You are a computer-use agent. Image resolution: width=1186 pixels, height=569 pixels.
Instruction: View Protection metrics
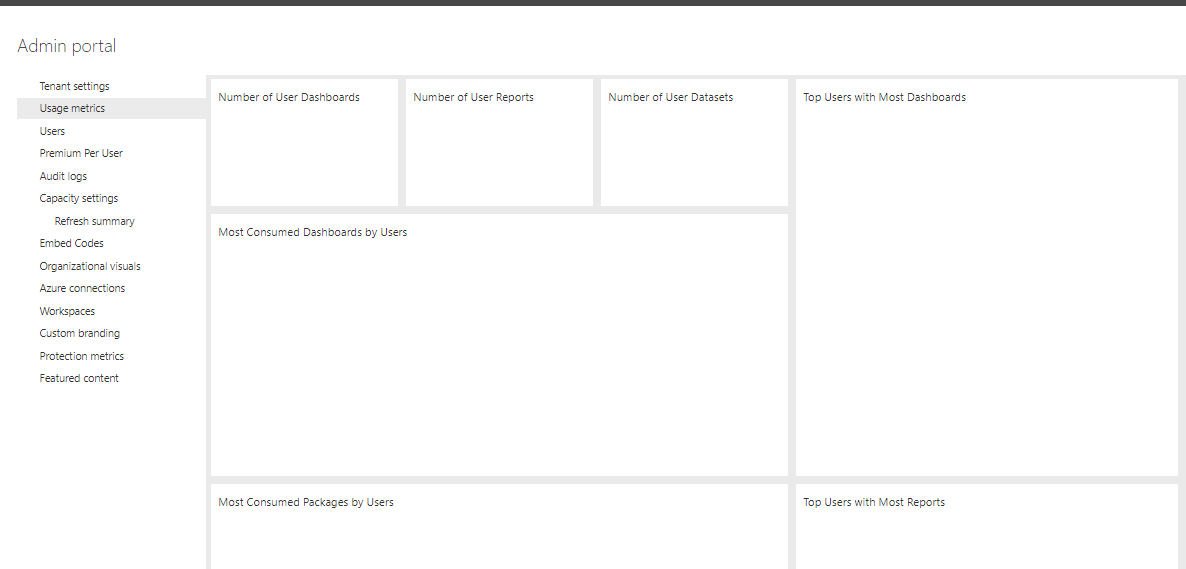82,356
